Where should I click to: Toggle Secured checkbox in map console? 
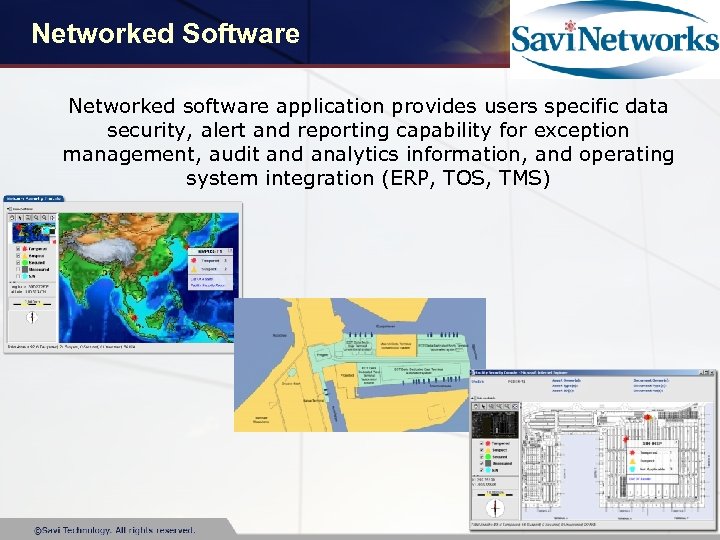(18, 263)
